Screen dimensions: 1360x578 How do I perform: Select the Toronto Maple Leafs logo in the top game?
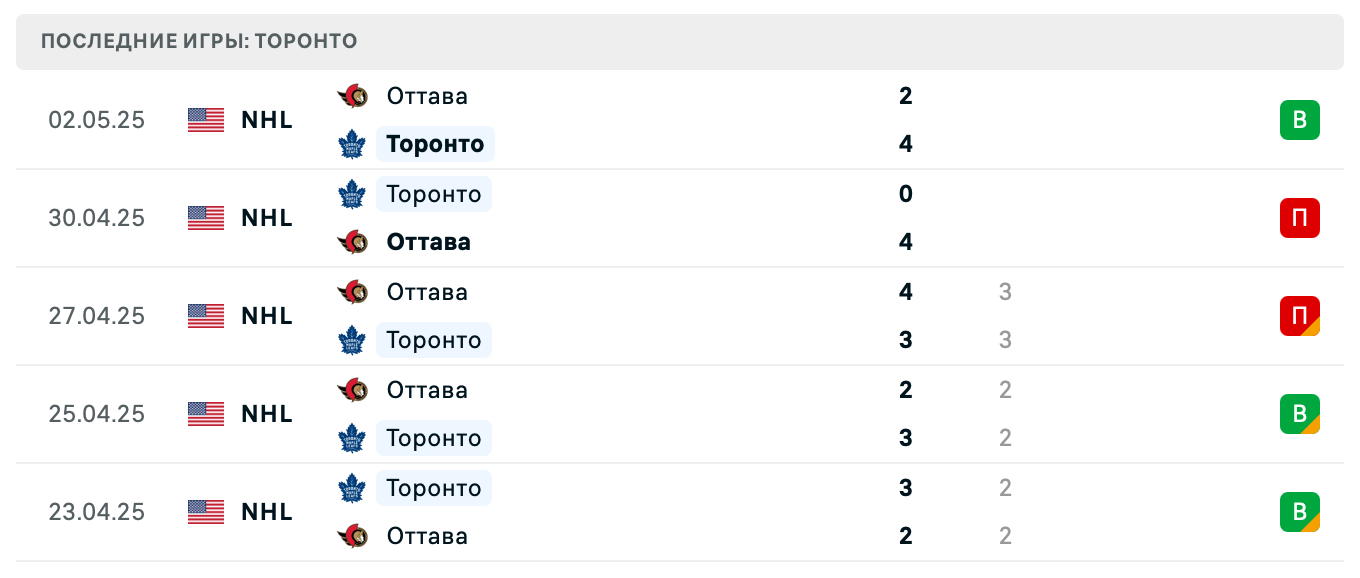point(353,144)
